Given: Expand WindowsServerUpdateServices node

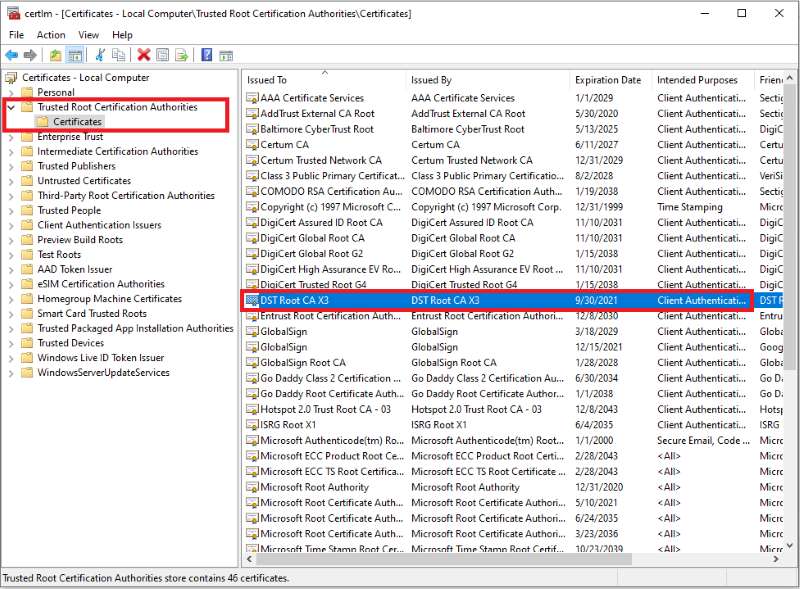Looking at the screenshot, I should 11,373.
